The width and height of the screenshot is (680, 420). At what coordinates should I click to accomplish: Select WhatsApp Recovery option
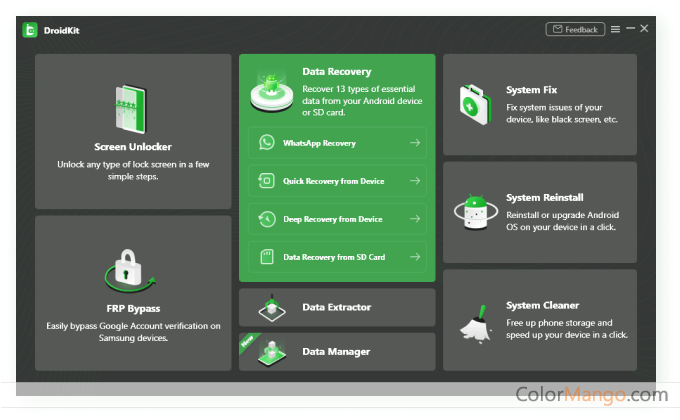[318, 143]
